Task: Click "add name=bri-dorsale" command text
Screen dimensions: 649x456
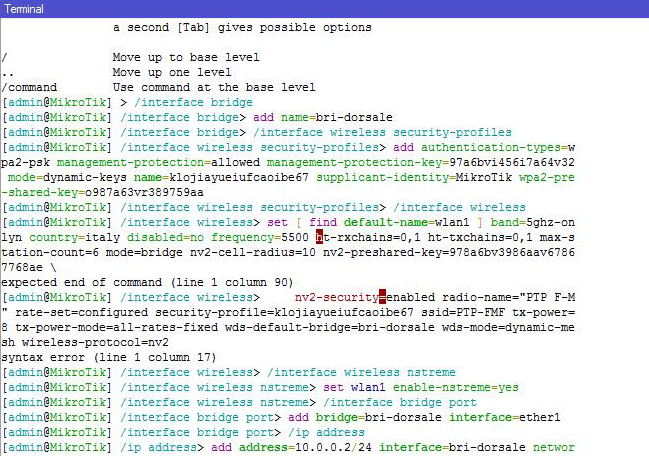Action: [323, 117]
